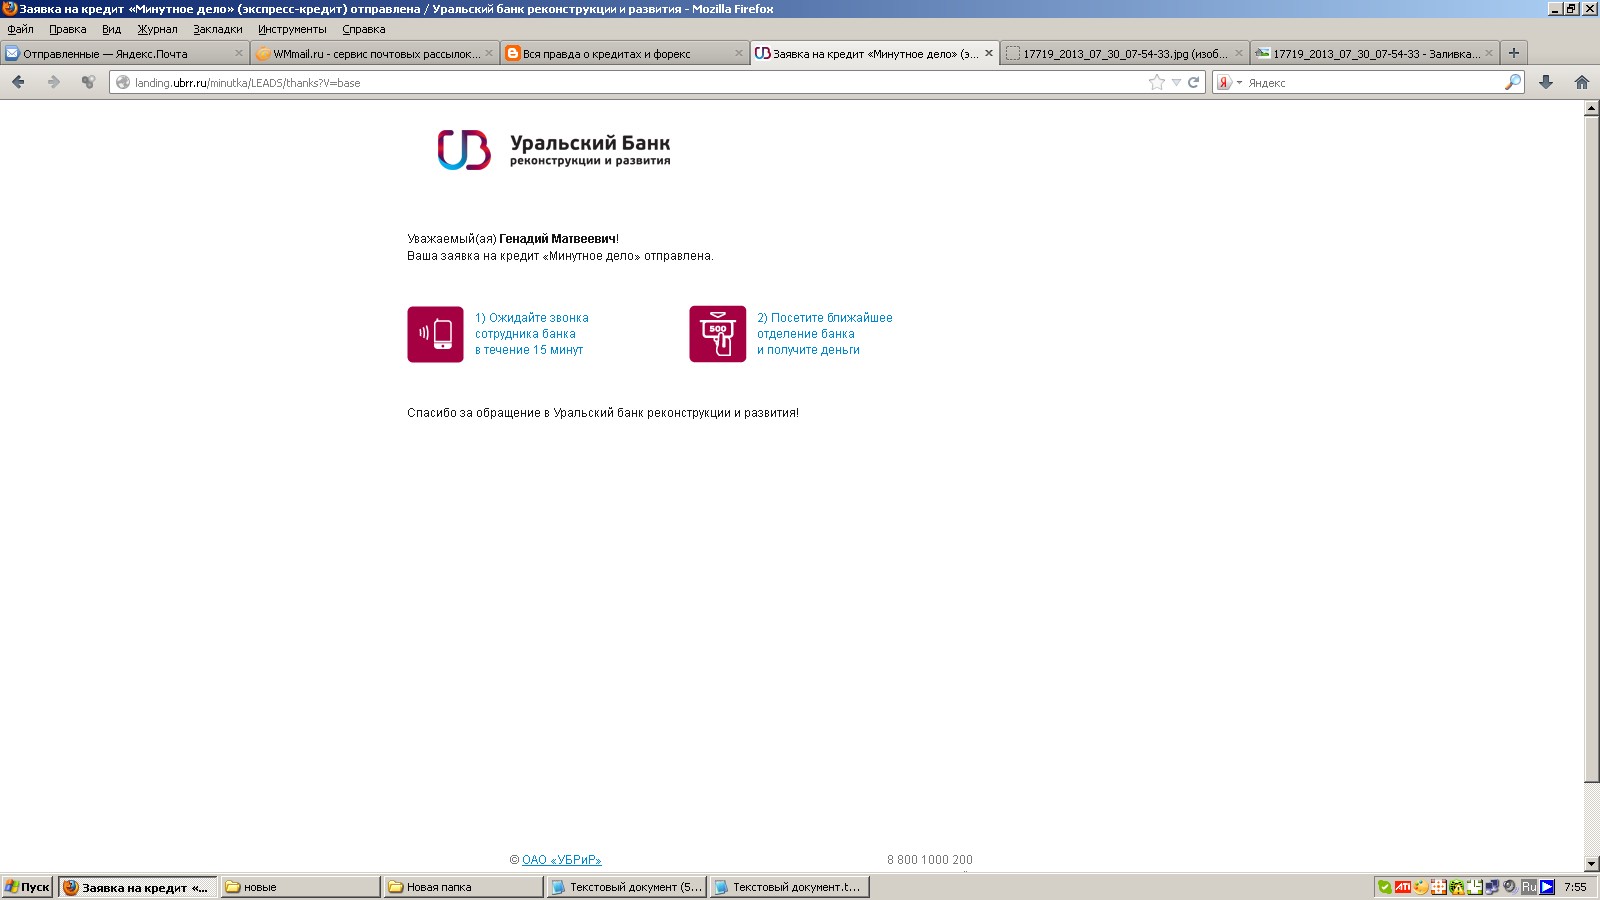Click the search magnifier icon
This screenshot has height=900, width=1600.
coord(1513,82)
